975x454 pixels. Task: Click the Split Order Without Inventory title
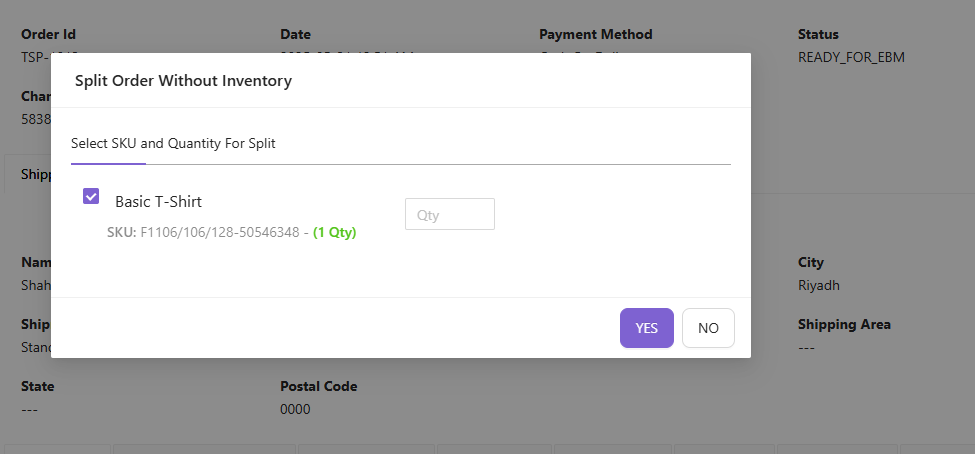pyautogui.click(x=183, y=81)
